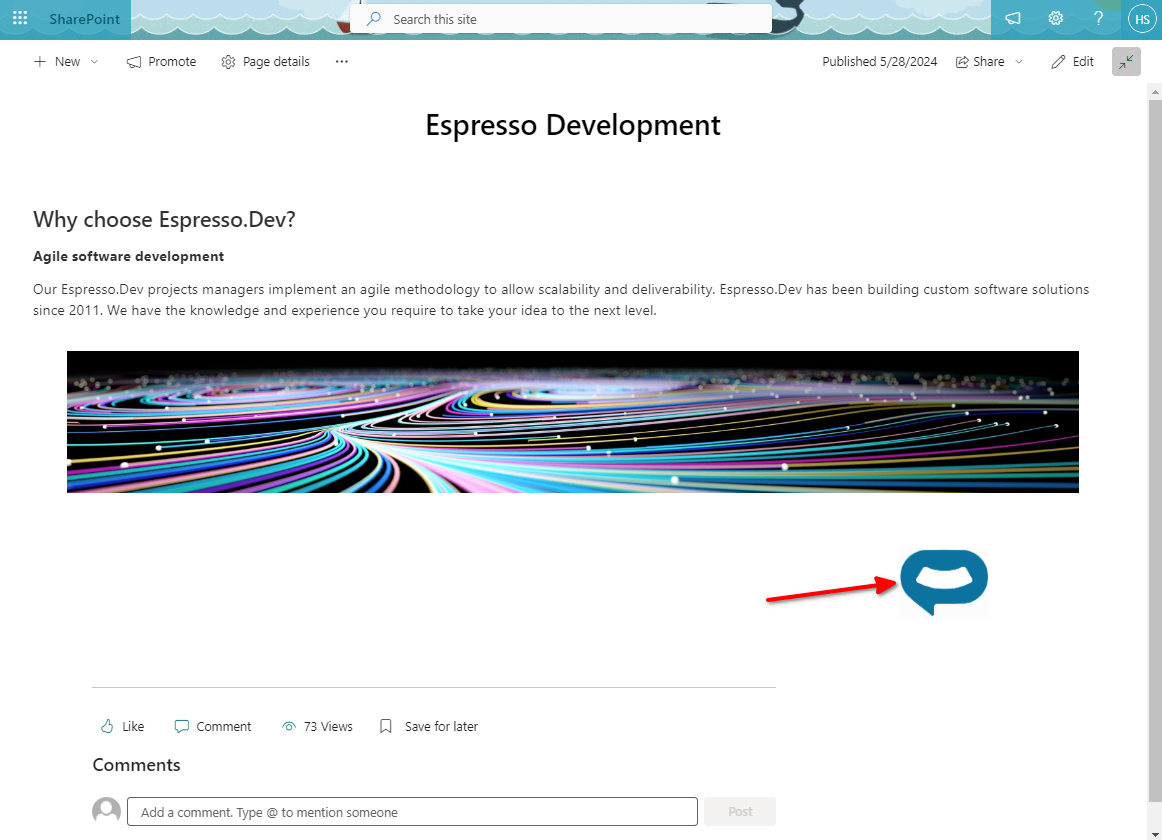Viewport: 1162px width, 840px height.
Task: Click the Promote command
Action: 162,62
